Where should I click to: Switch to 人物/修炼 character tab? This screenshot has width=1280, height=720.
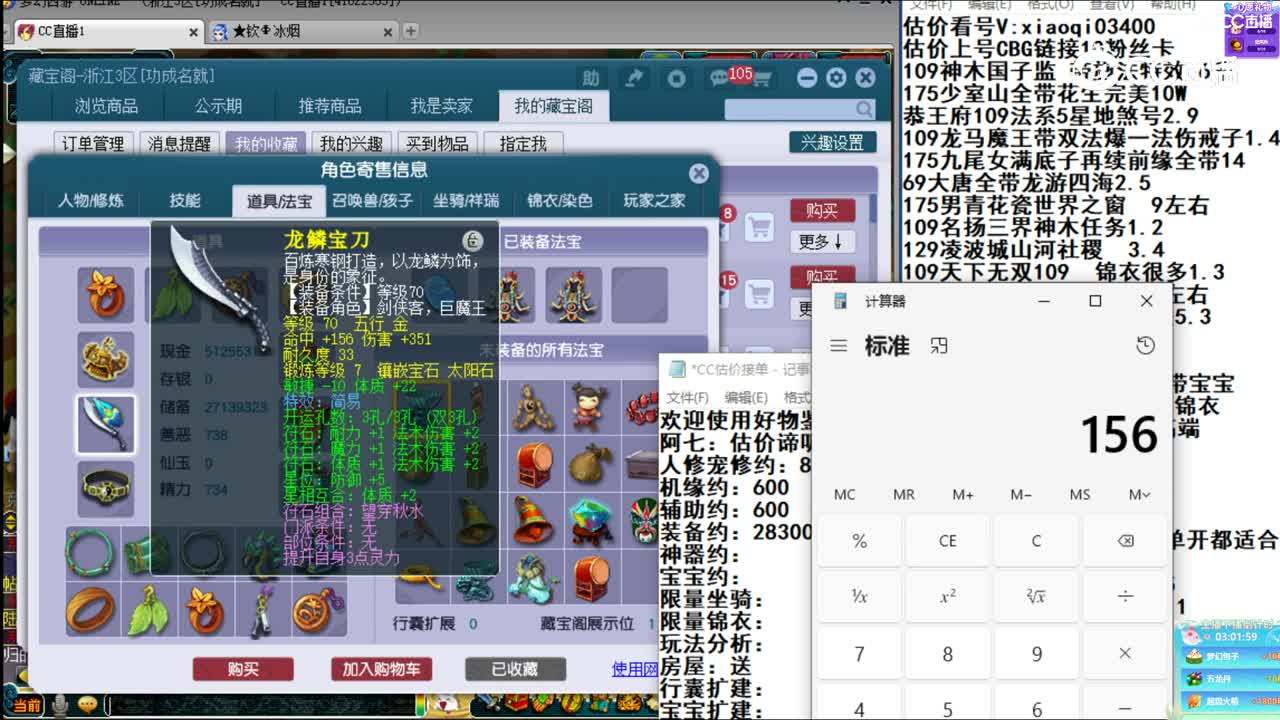(x=90, y=201)
